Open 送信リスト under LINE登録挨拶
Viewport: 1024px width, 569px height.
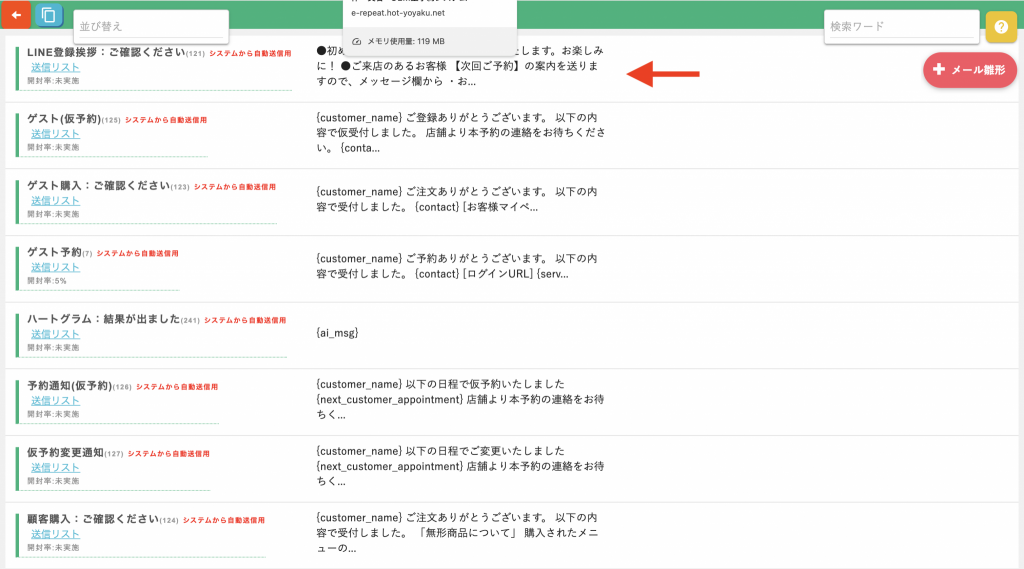tap(55, 67)
